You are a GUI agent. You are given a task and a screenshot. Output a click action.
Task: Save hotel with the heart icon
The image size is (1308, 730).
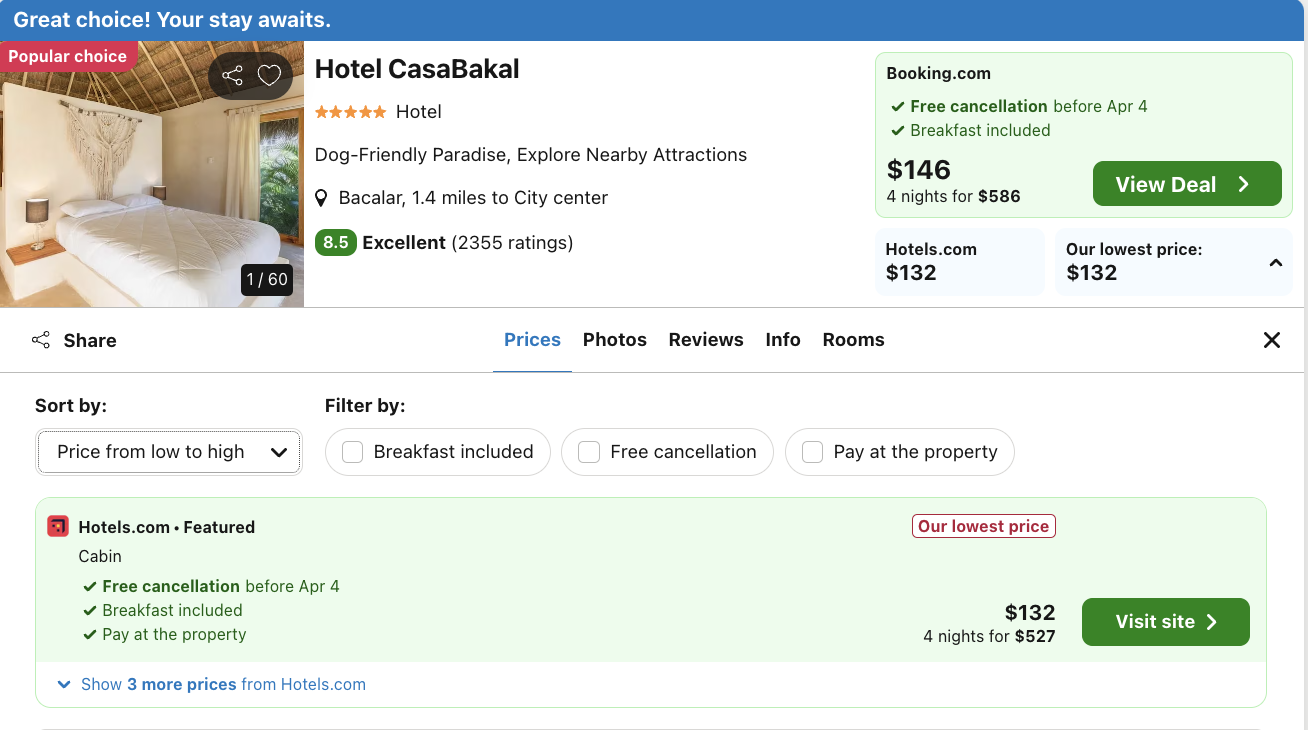(269, 76)
